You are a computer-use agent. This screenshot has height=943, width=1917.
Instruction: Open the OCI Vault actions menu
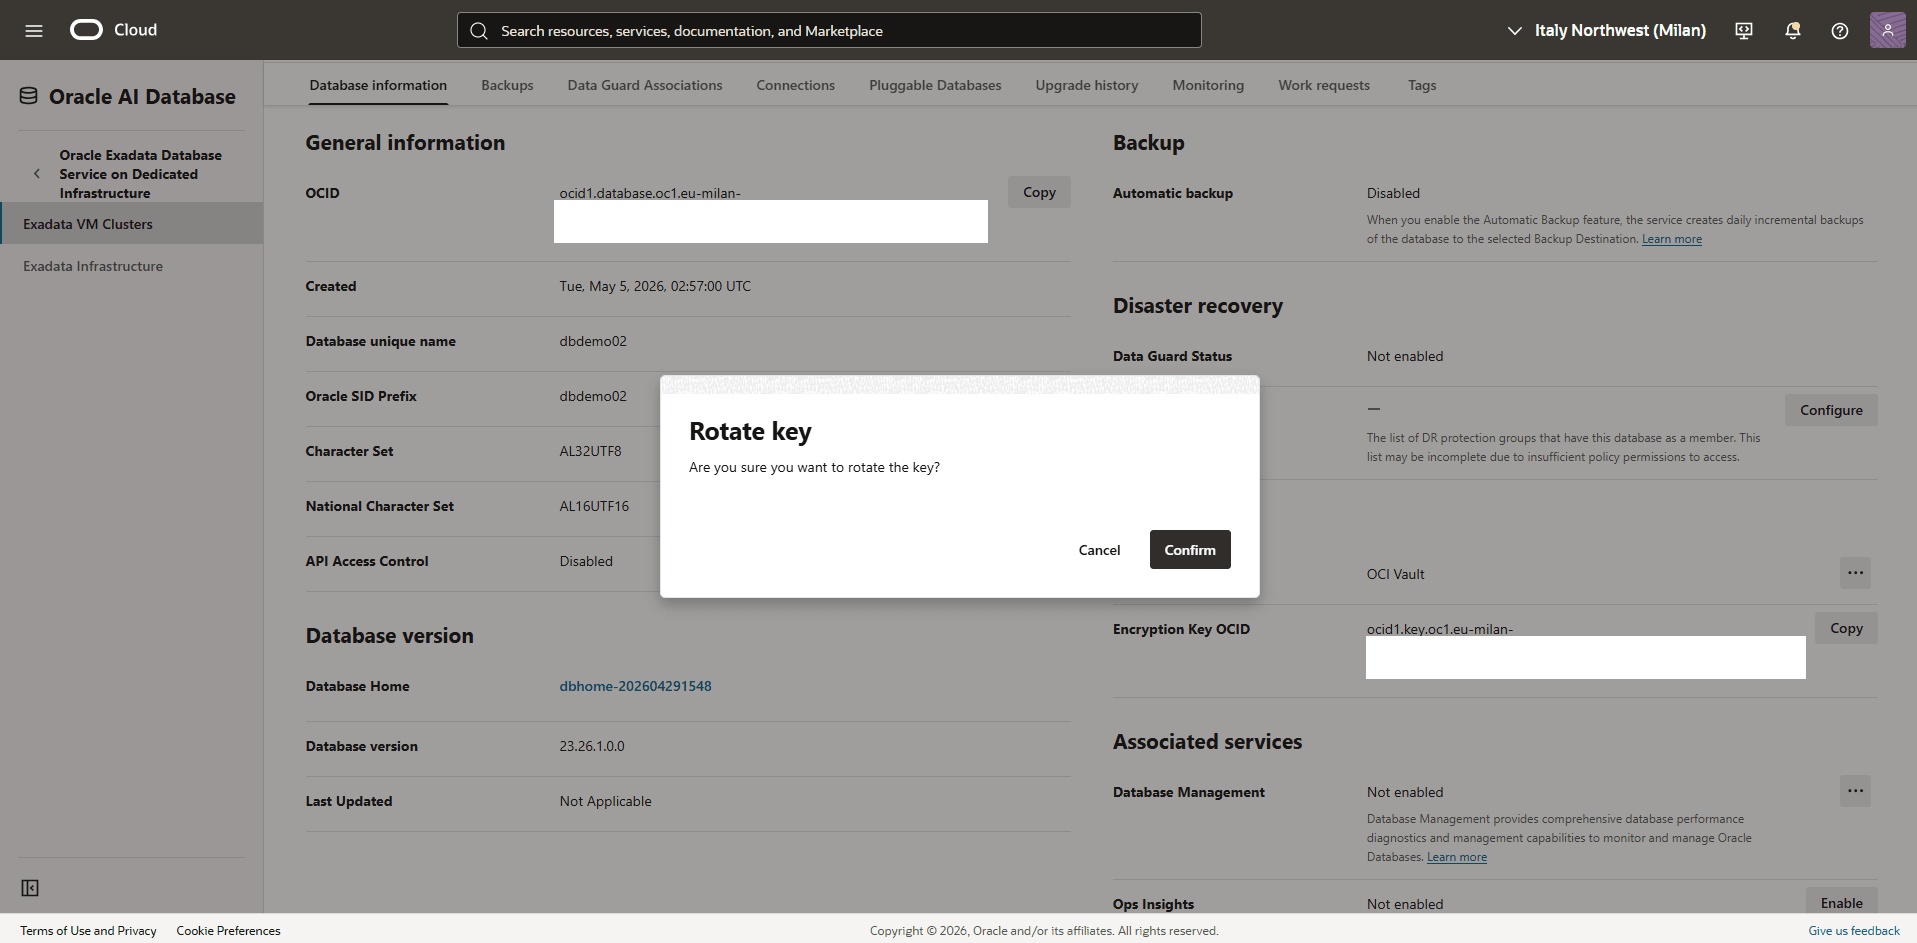click(1855, 573)
